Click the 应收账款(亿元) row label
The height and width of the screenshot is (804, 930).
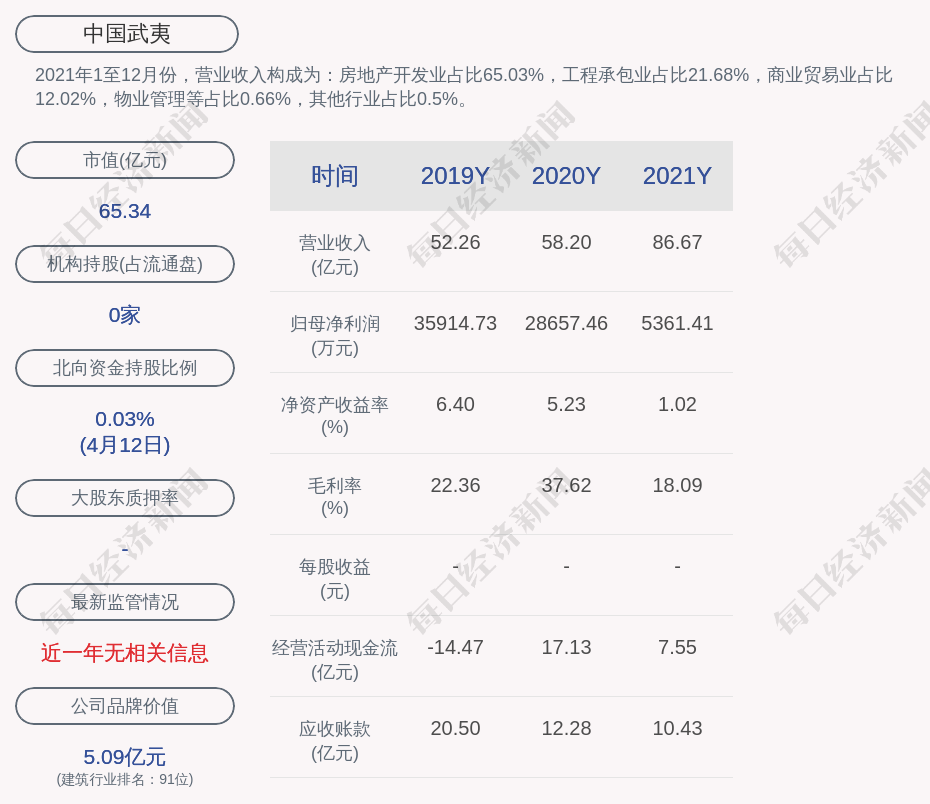coord(335,741)
